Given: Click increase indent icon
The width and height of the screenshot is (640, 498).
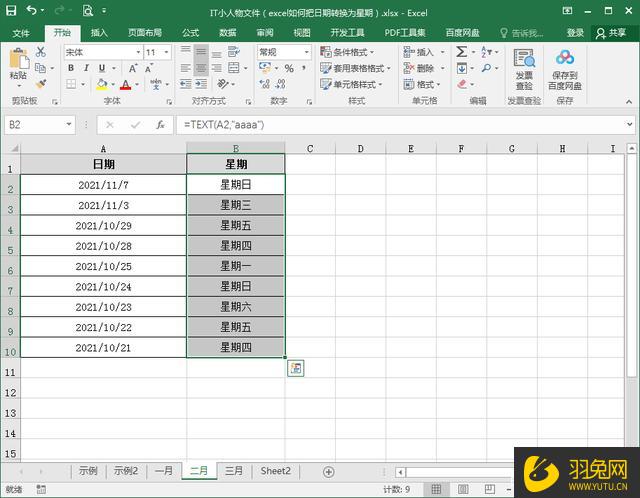Looking at the screenshot, I should tap(201, 84).
